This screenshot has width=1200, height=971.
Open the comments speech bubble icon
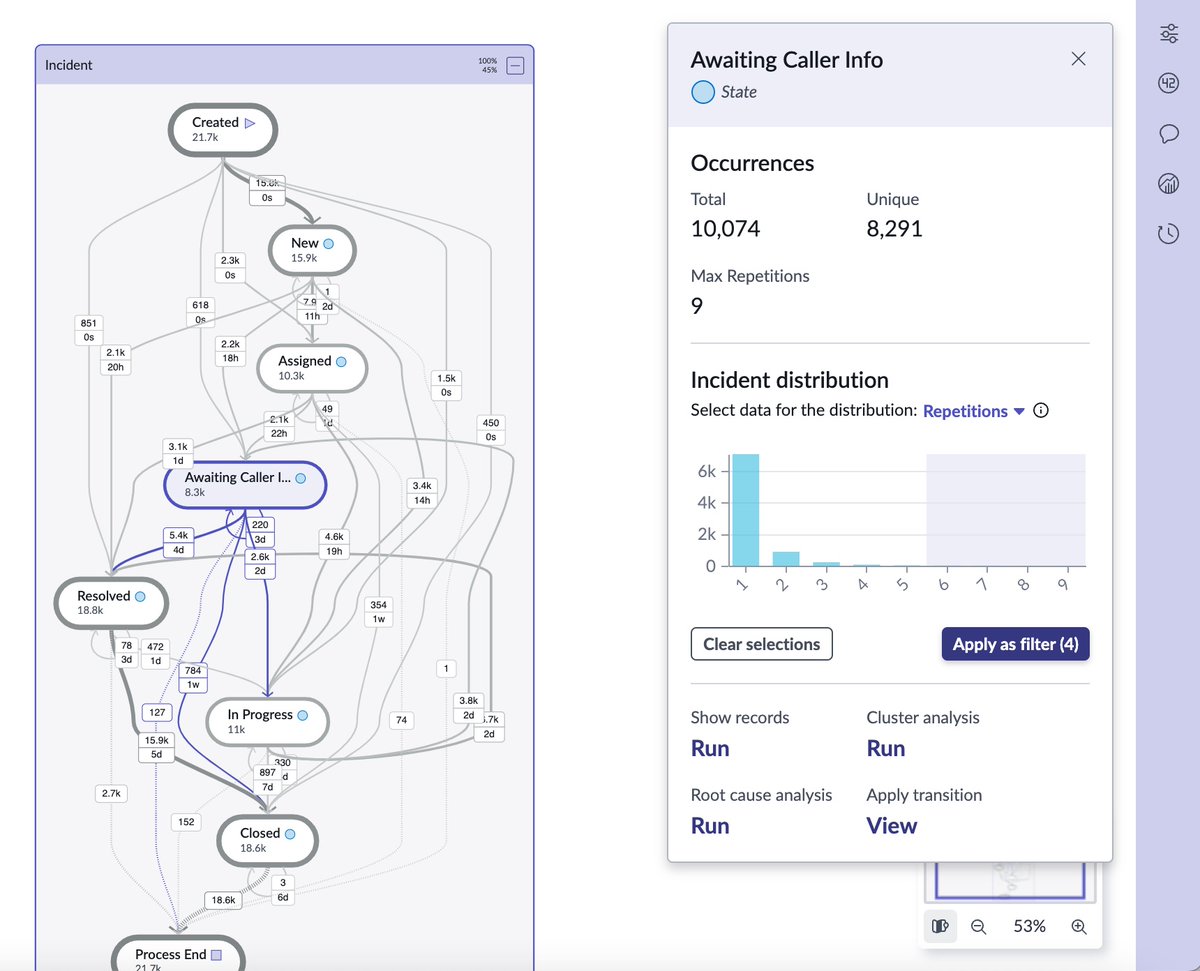pos(1168,134)
